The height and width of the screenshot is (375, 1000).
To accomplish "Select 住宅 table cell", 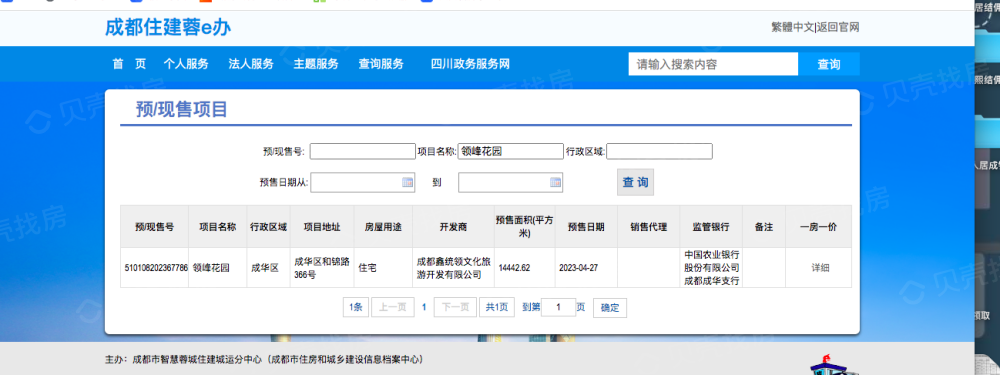I will click(x=383, y=268).
